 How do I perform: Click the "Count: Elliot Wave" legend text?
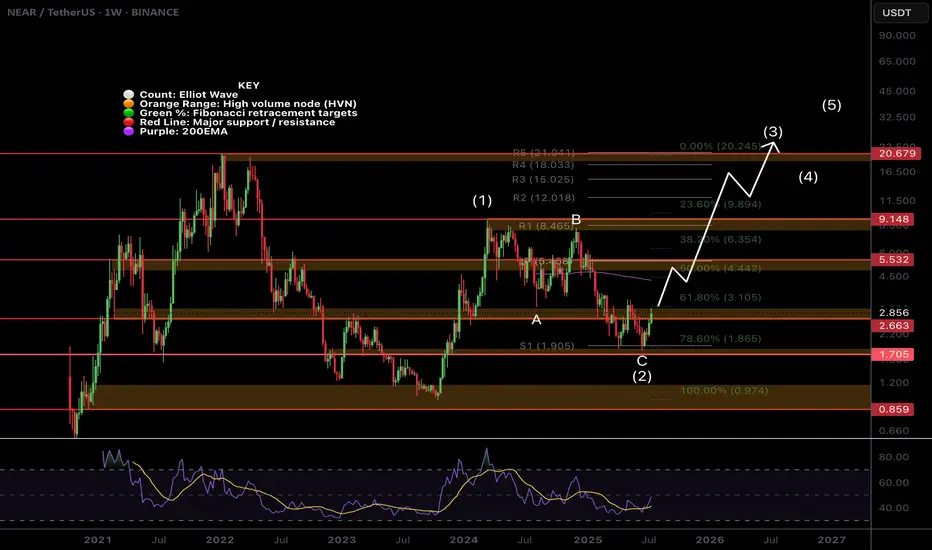coord(188,95)
